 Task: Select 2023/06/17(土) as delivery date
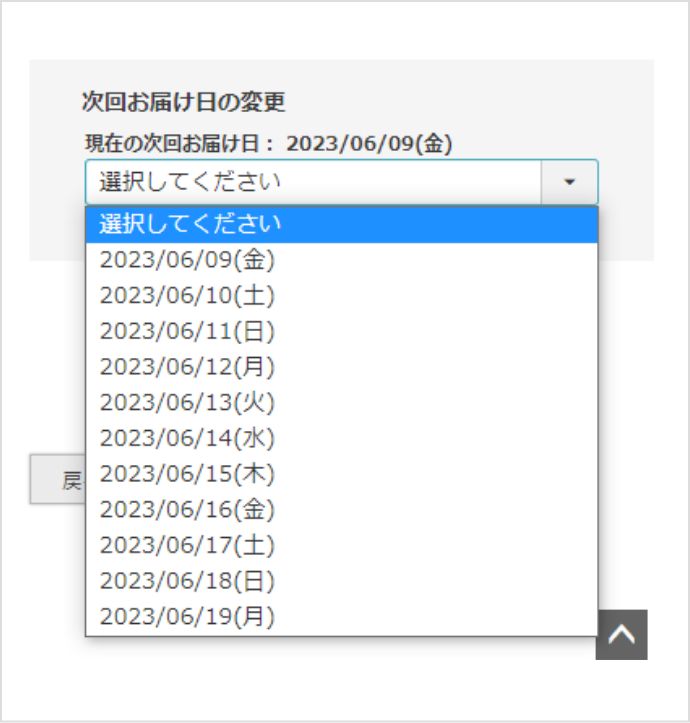[x=341, y=545]
